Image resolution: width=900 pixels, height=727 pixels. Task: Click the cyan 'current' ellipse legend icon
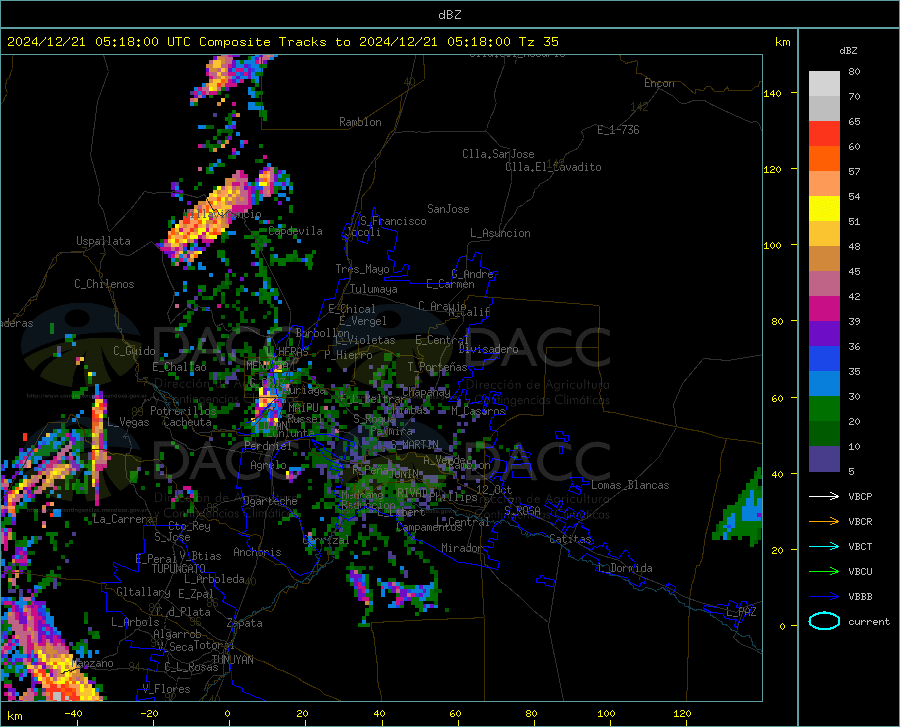pos(824,621)
